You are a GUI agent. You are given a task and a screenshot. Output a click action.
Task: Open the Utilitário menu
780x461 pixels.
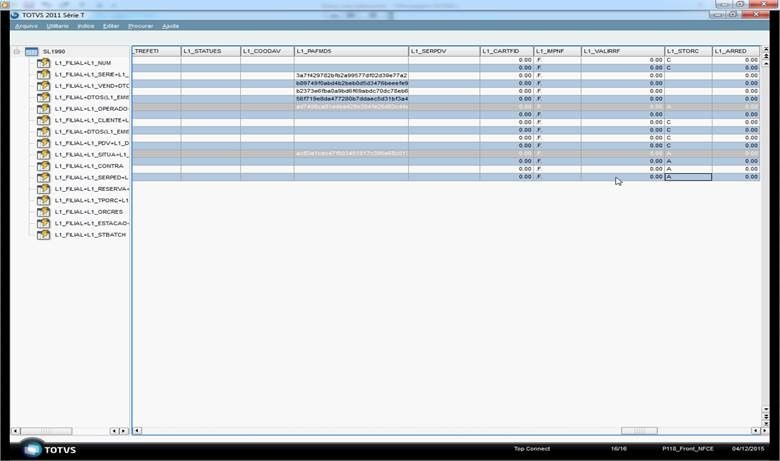coord(58,26)
